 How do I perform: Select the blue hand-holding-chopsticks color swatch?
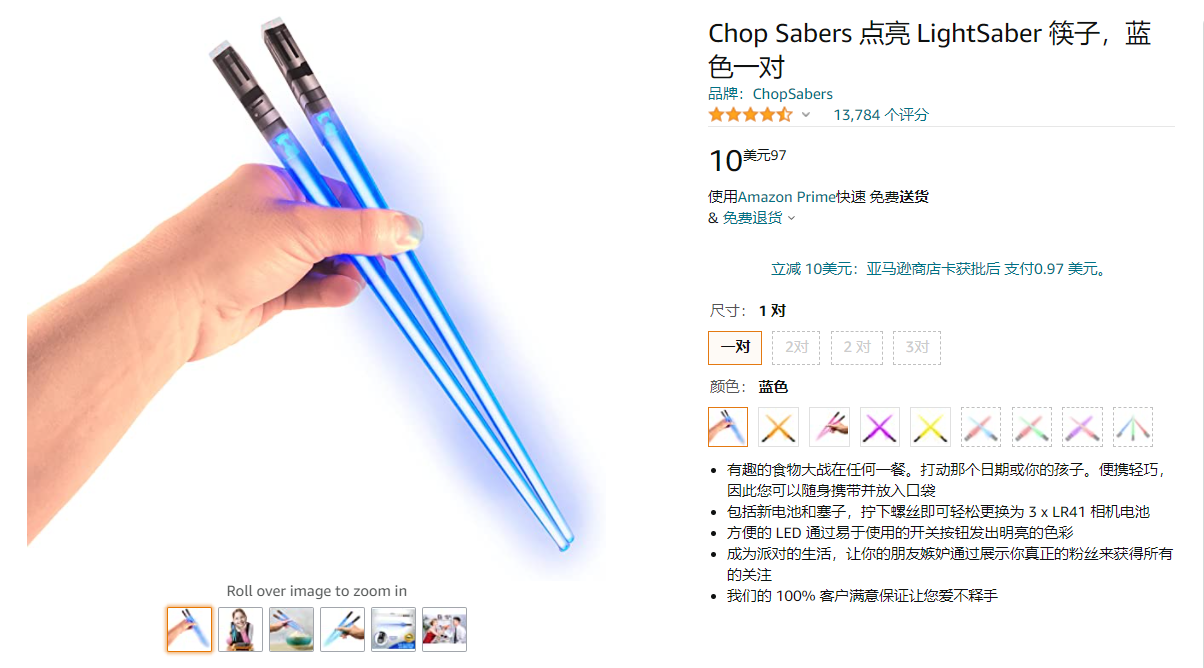(x=728, y=427)
